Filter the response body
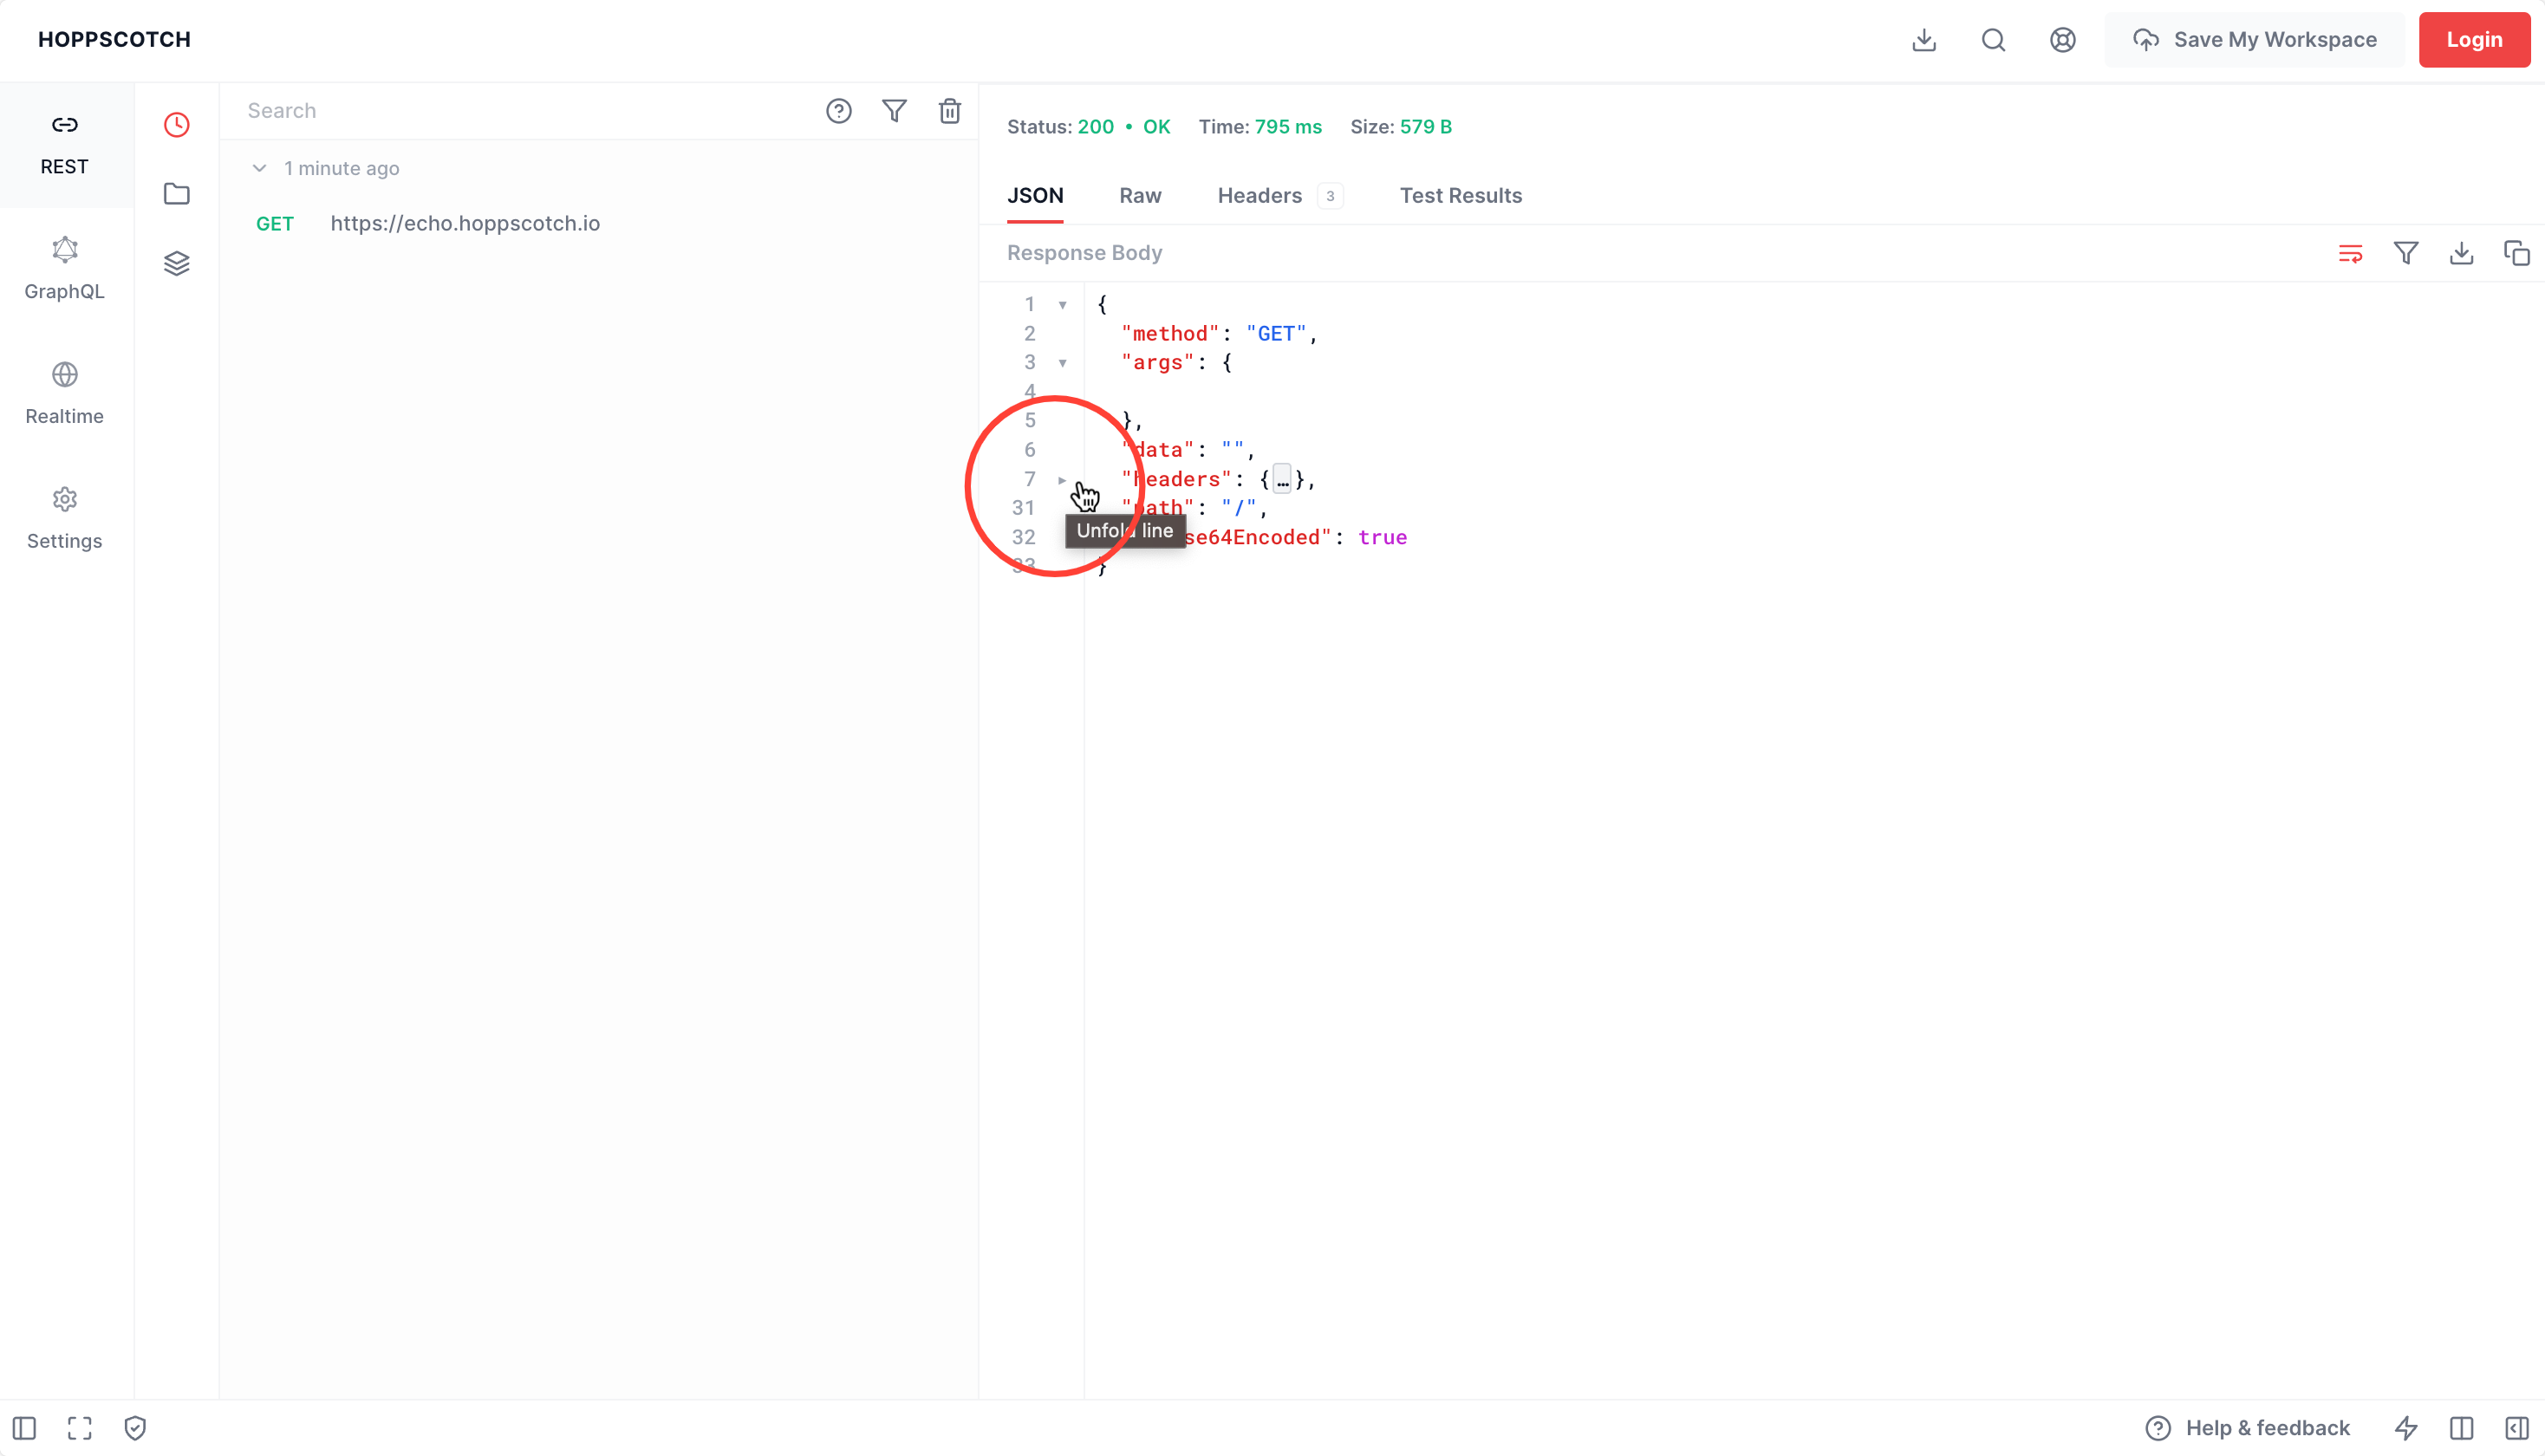 click(2406, 253)
